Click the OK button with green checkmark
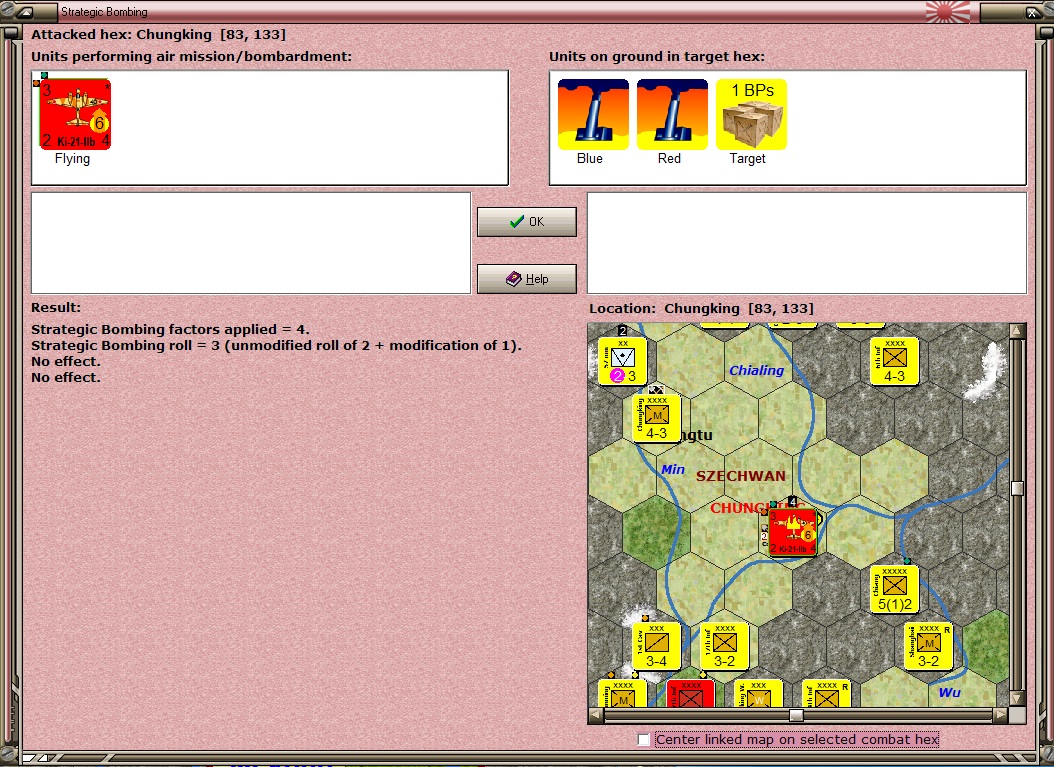Screen dimensions: 1054x767 (x=527, y=222)
